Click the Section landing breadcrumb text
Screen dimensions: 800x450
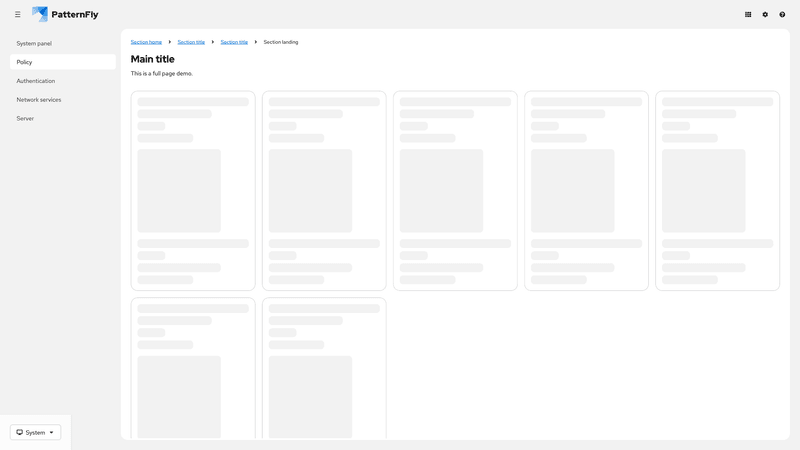click(281, 42)
